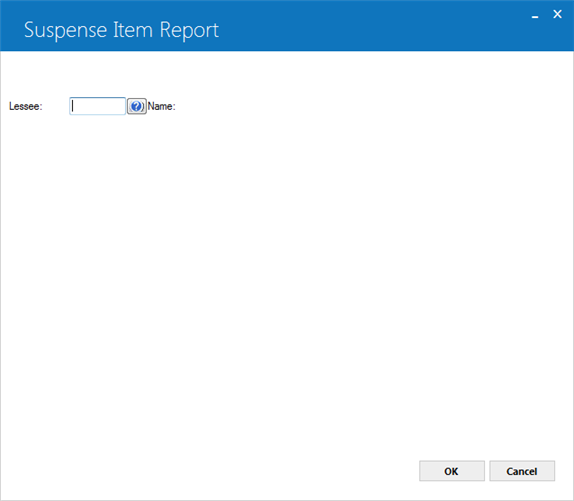Click the Name label beside lookup
This screenshot has height=501, width=574.
pos(161,106)
